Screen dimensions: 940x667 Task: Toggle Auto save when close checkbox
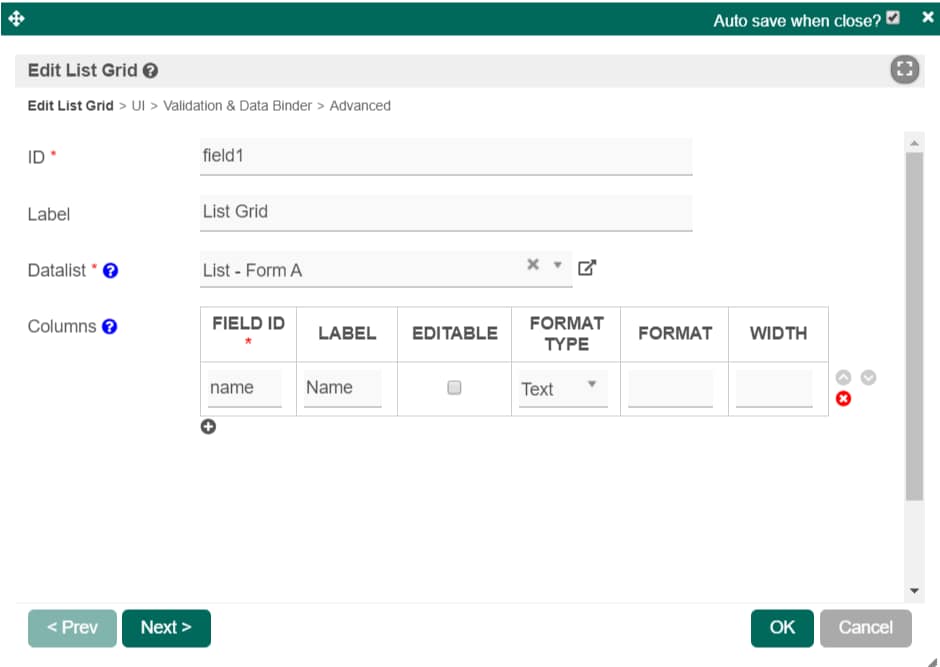point(893,18)
